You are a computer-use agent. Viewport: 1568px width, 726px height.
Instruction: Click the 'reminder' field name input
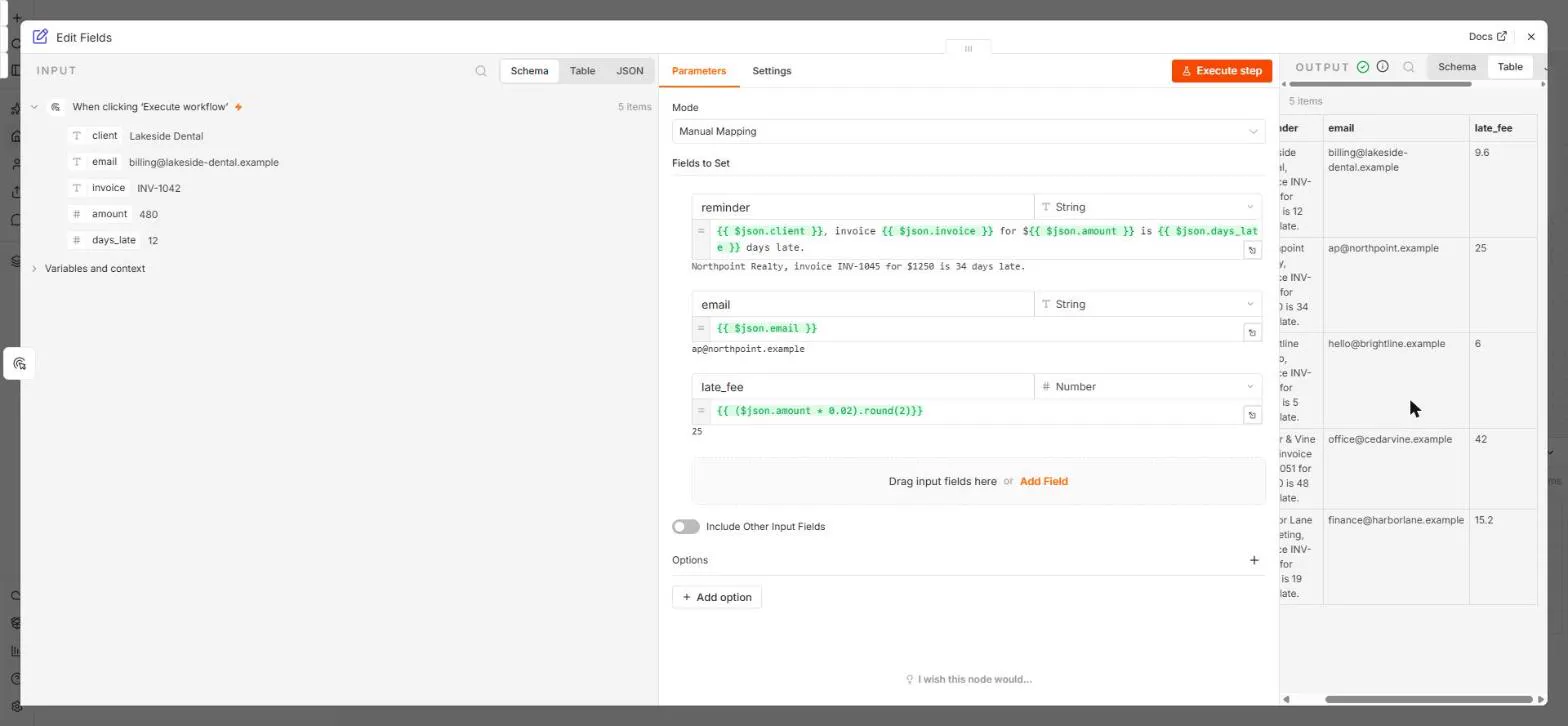pos(863,207)
